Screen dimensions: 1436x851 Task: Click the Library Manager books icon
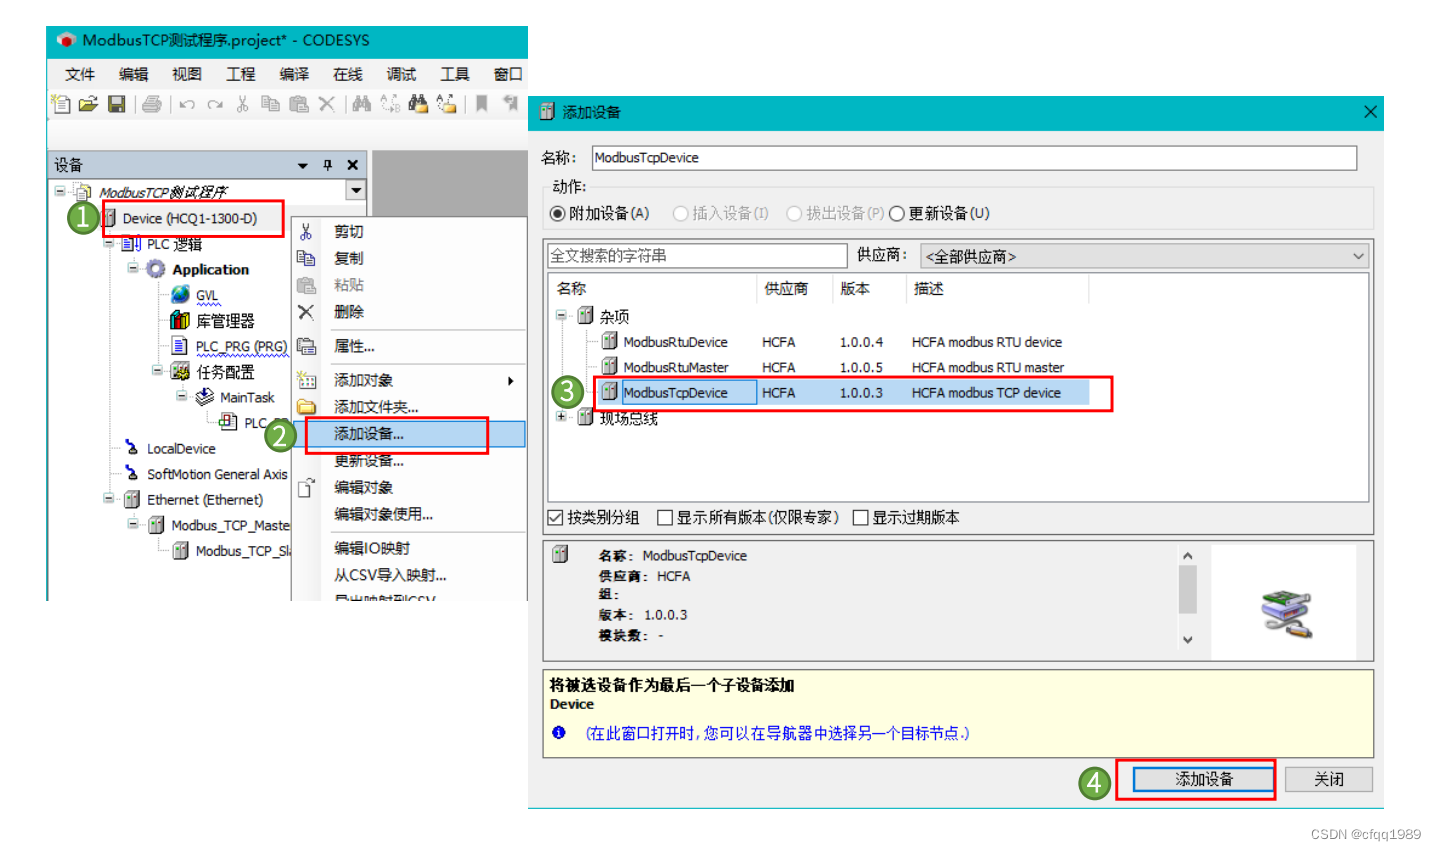[180, 320]
